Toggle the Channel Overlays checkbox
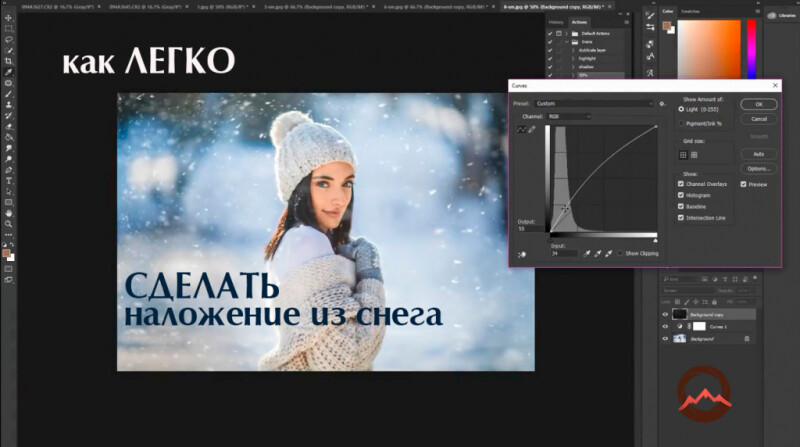 (x=681, y=184)
